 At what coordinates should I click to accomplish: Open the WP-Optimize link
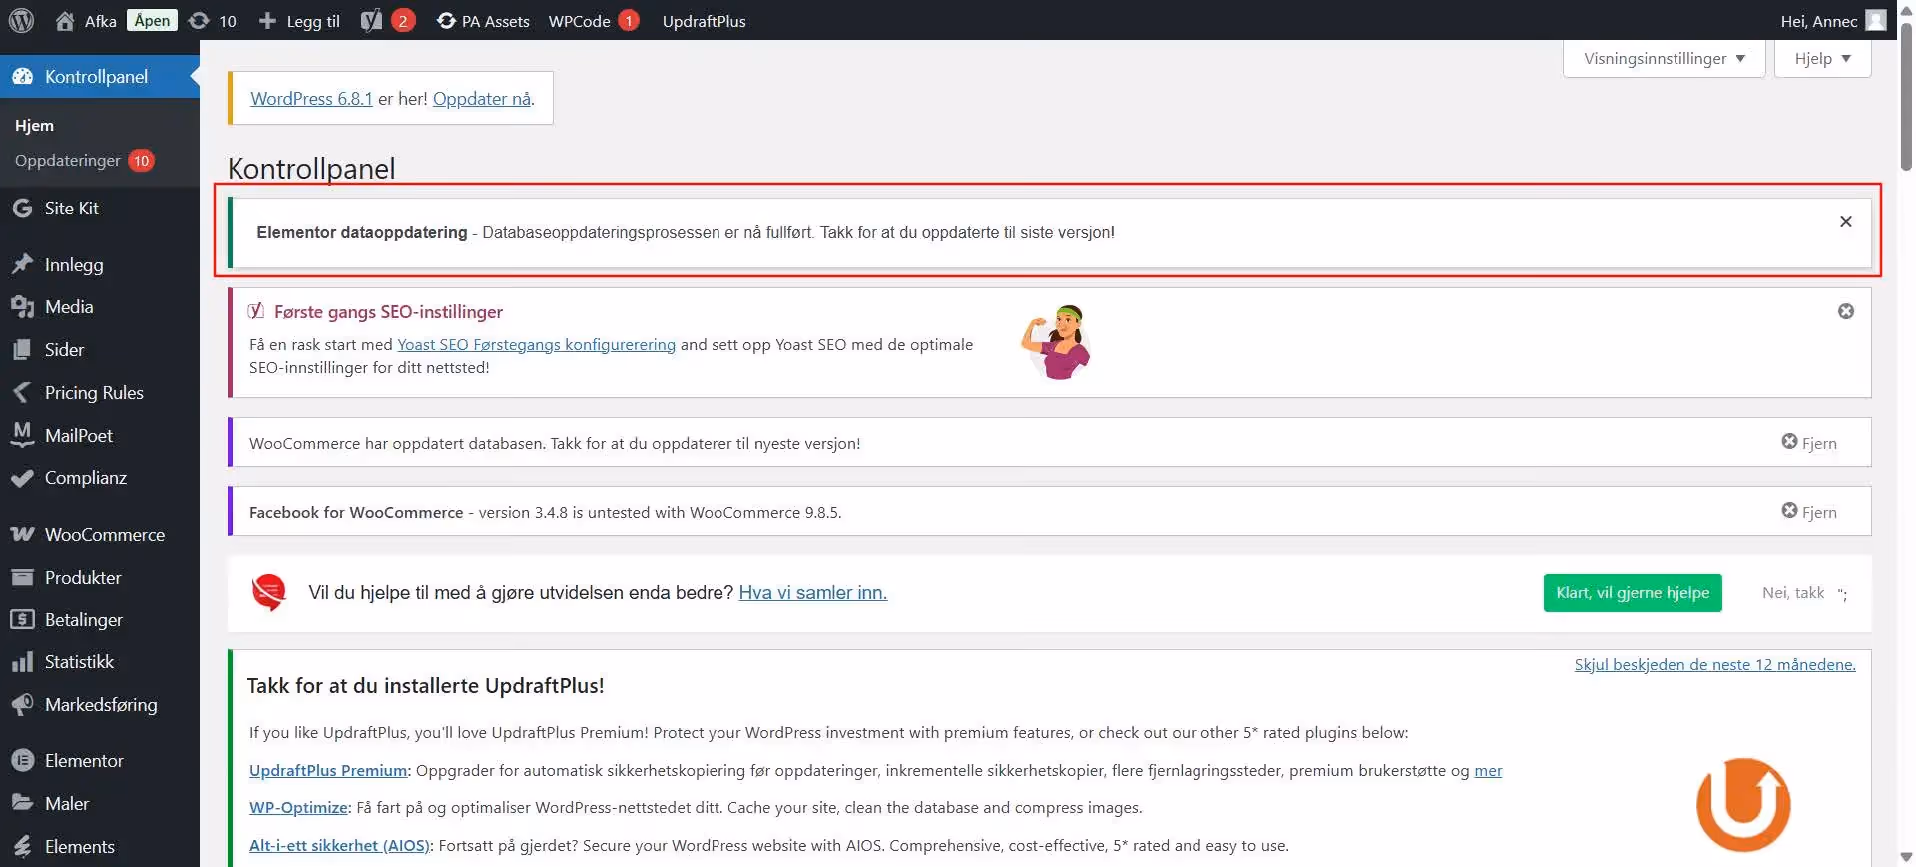click(x=298, y=807)
